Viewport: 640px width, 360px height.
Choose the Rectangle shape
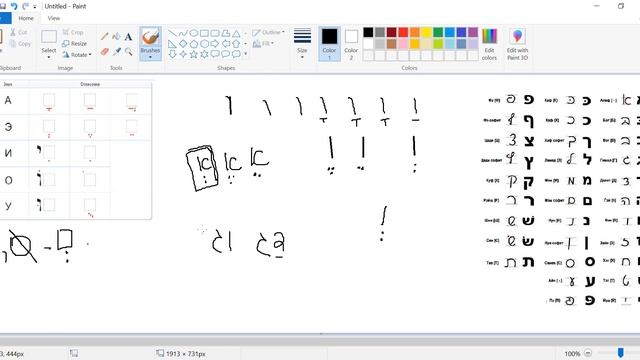pyautogui.click(x=204, y=33)
